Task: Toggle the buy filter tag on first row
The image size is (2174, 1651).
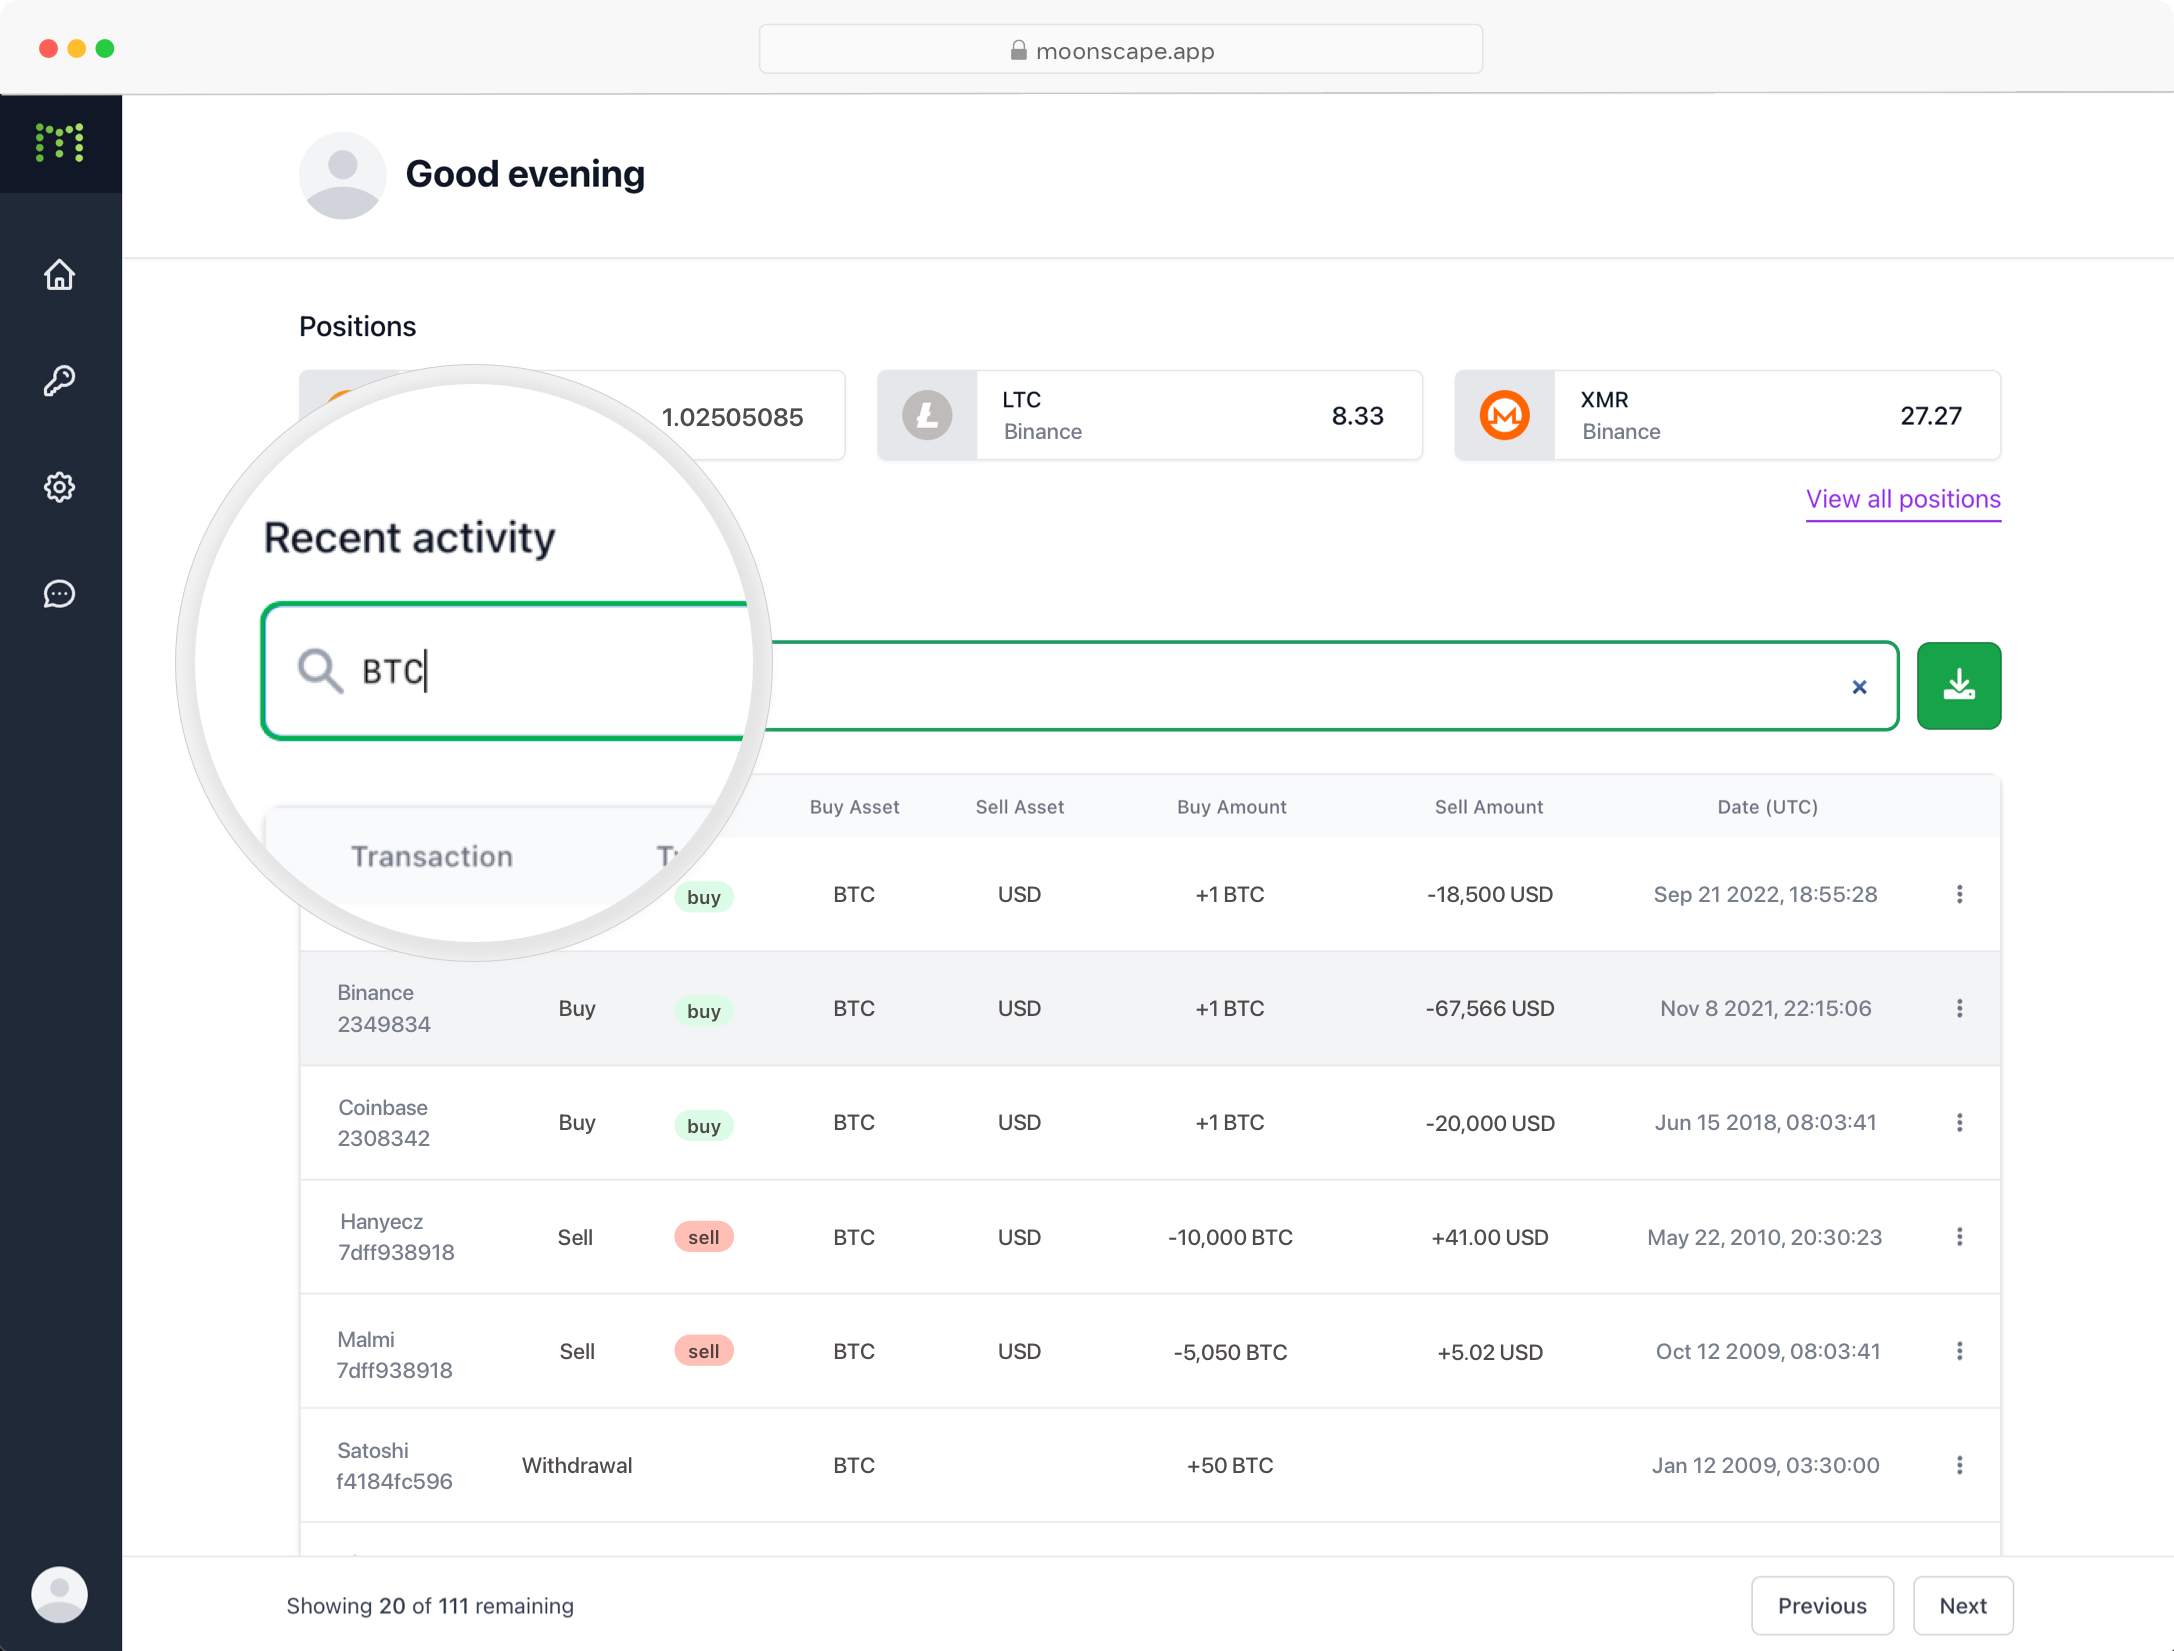Action: [706, 895]
